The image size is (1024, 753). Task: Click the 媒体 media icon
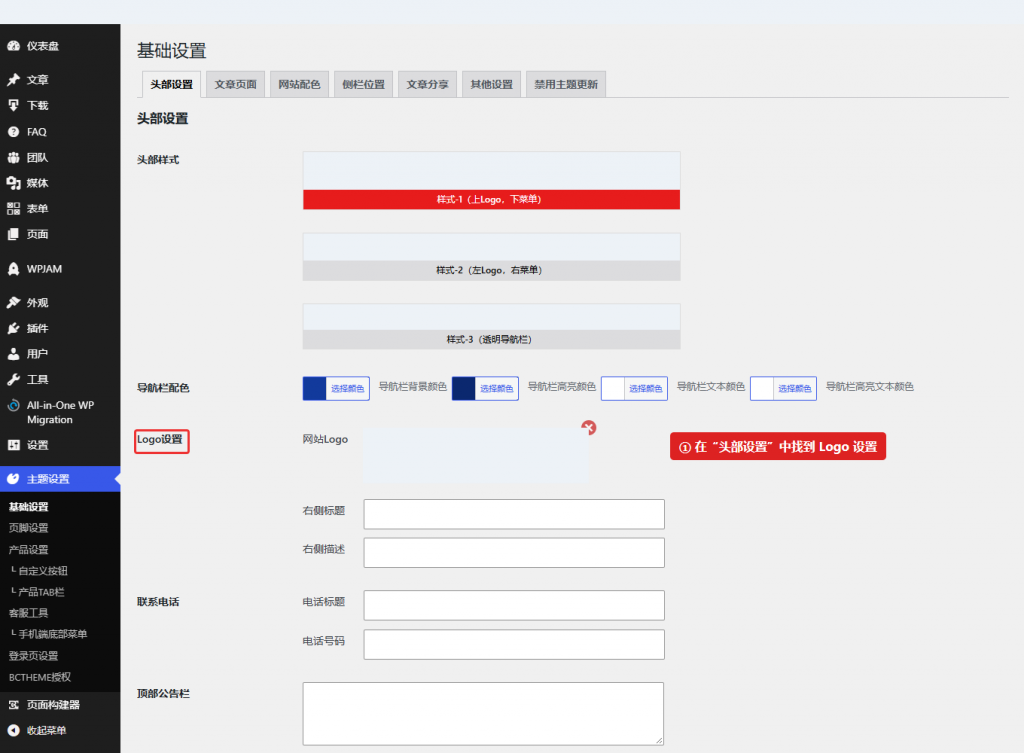point(13,183)
